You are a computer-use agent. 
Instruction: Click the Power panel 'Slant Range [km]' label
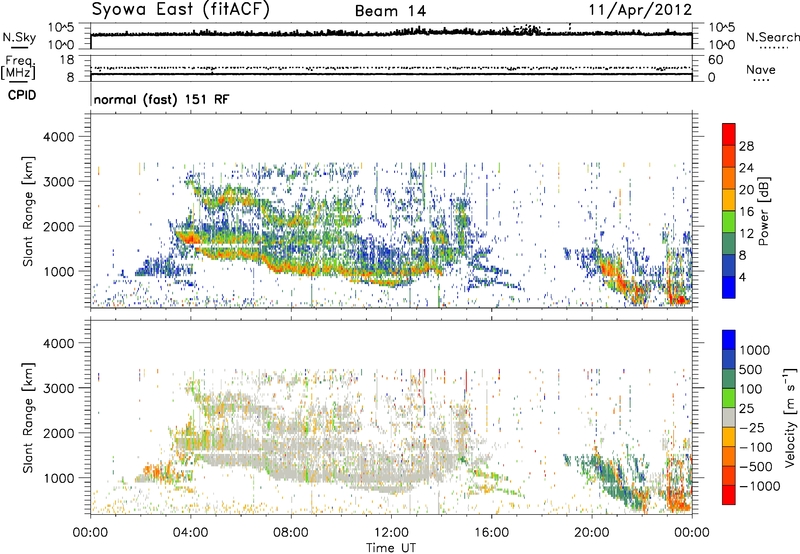pos(28,211)
